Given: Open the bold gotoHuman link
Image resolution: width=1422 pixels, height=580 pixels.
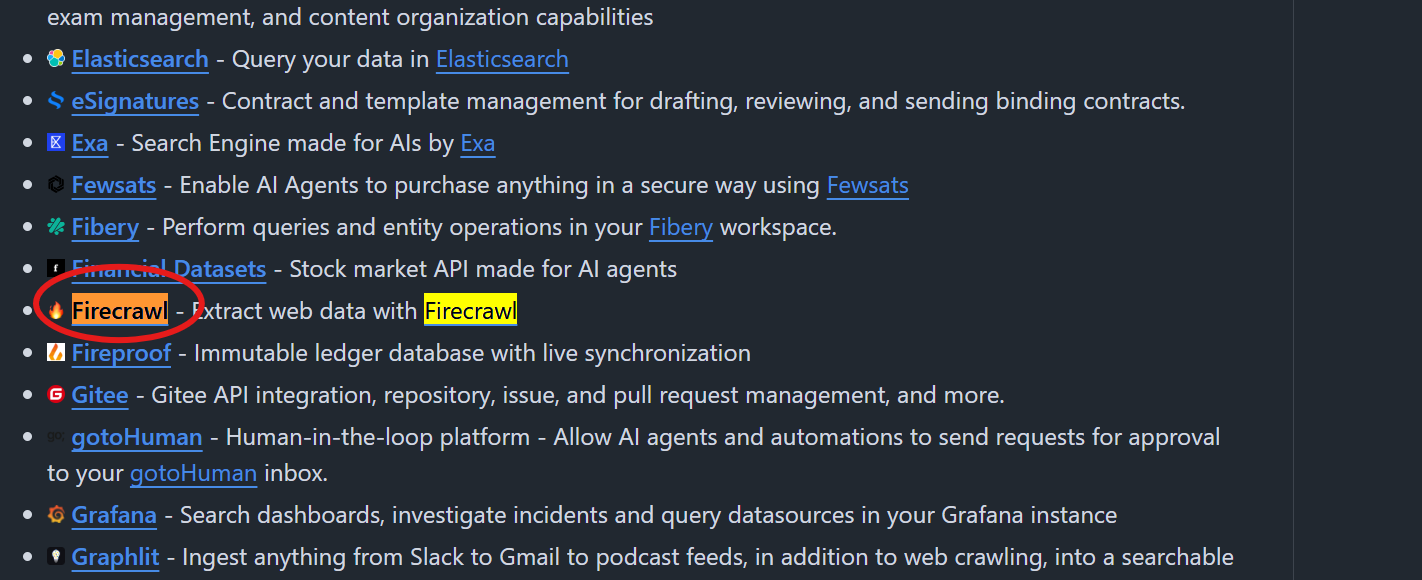Looking at the screenshot, I should [x=137, y=437].
